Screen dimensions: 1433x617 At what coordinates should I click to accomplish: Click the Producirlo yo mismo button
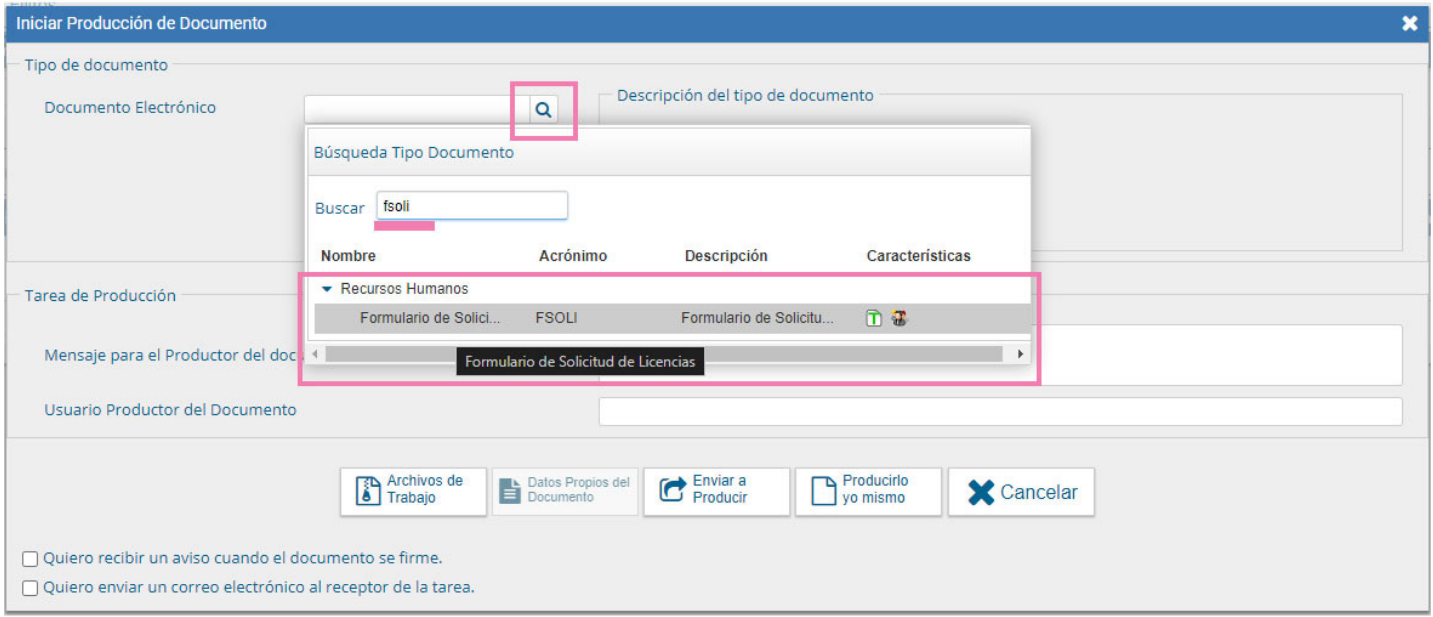point(868,491)
